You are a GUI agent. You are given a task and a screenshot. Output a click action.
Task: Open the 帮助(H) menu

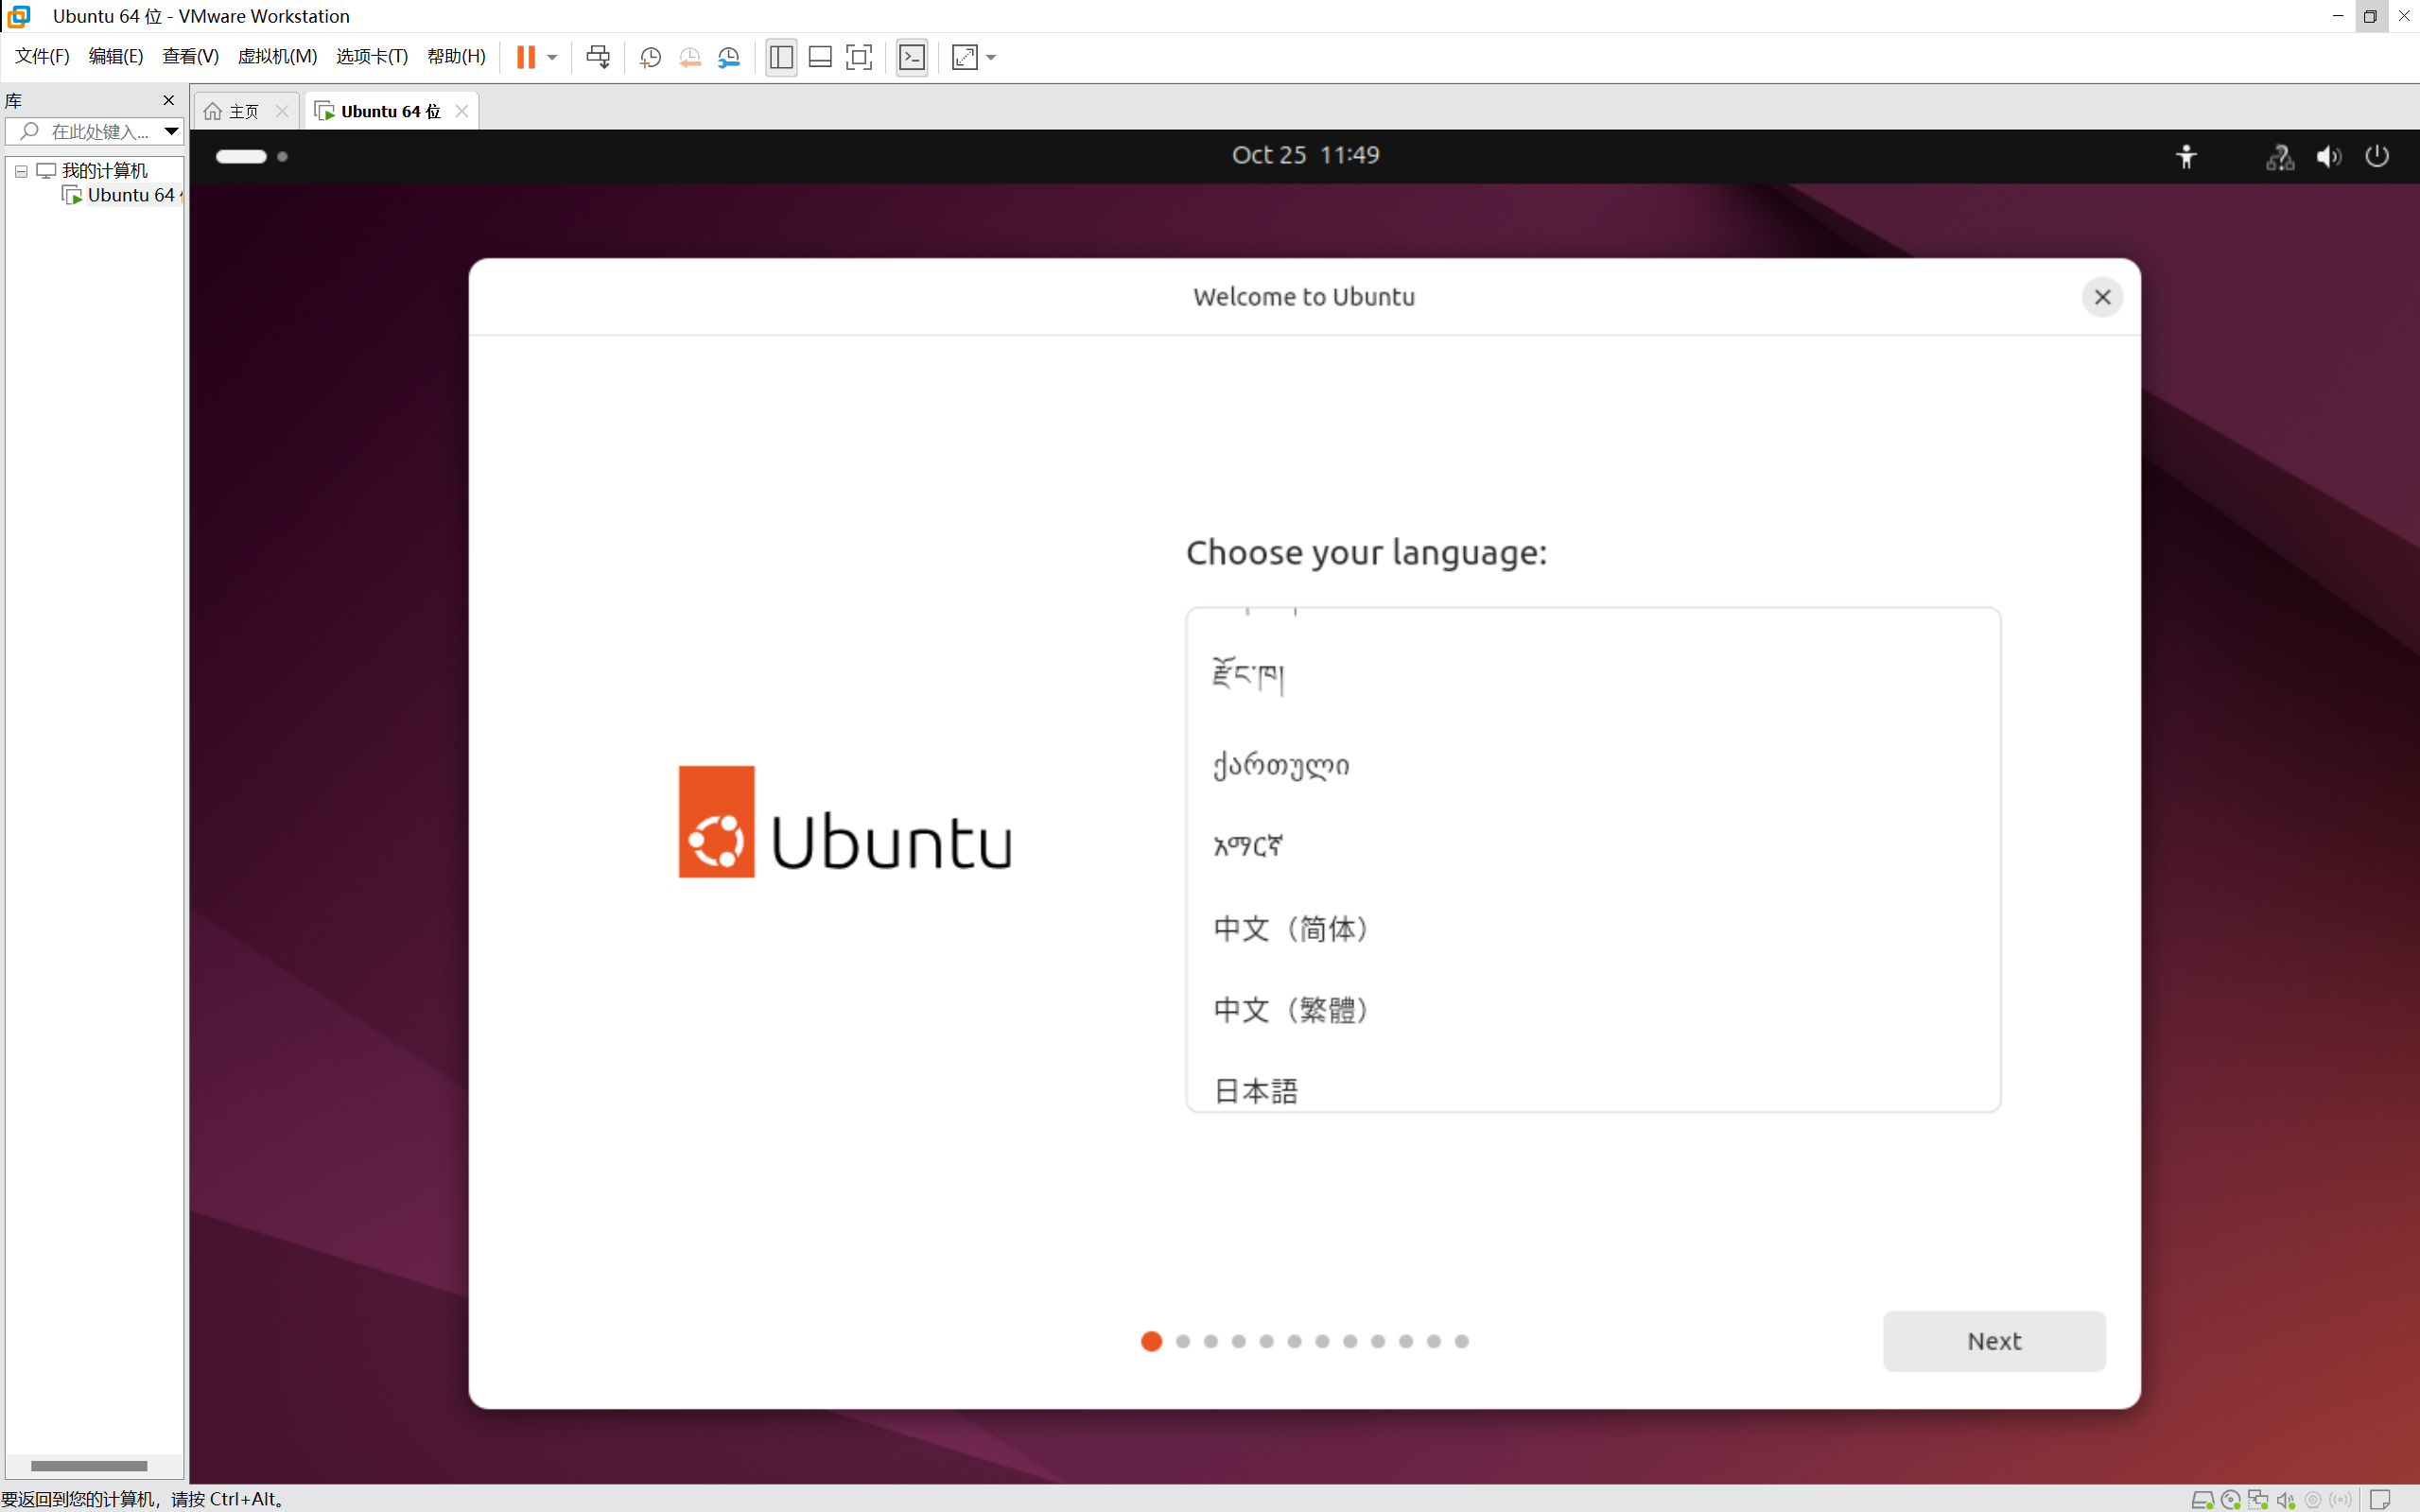pos(456,56)
